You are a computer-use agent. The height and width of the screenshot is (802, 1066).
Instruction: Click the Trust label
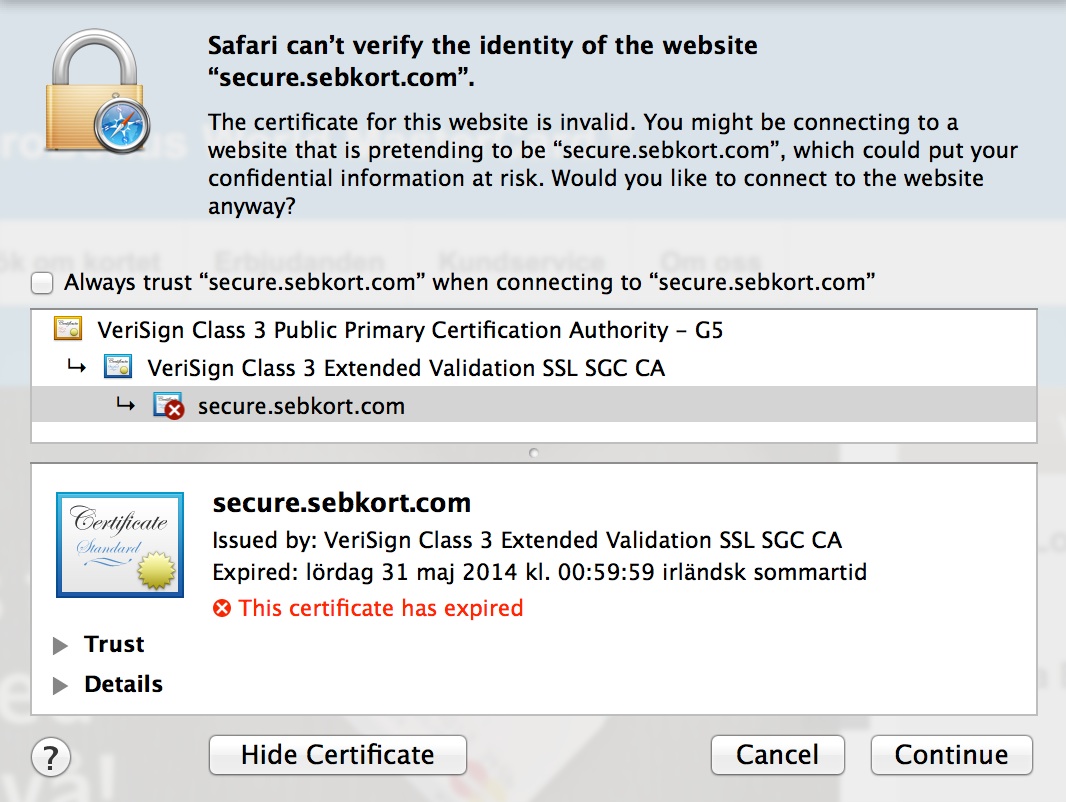coord(114,644)
